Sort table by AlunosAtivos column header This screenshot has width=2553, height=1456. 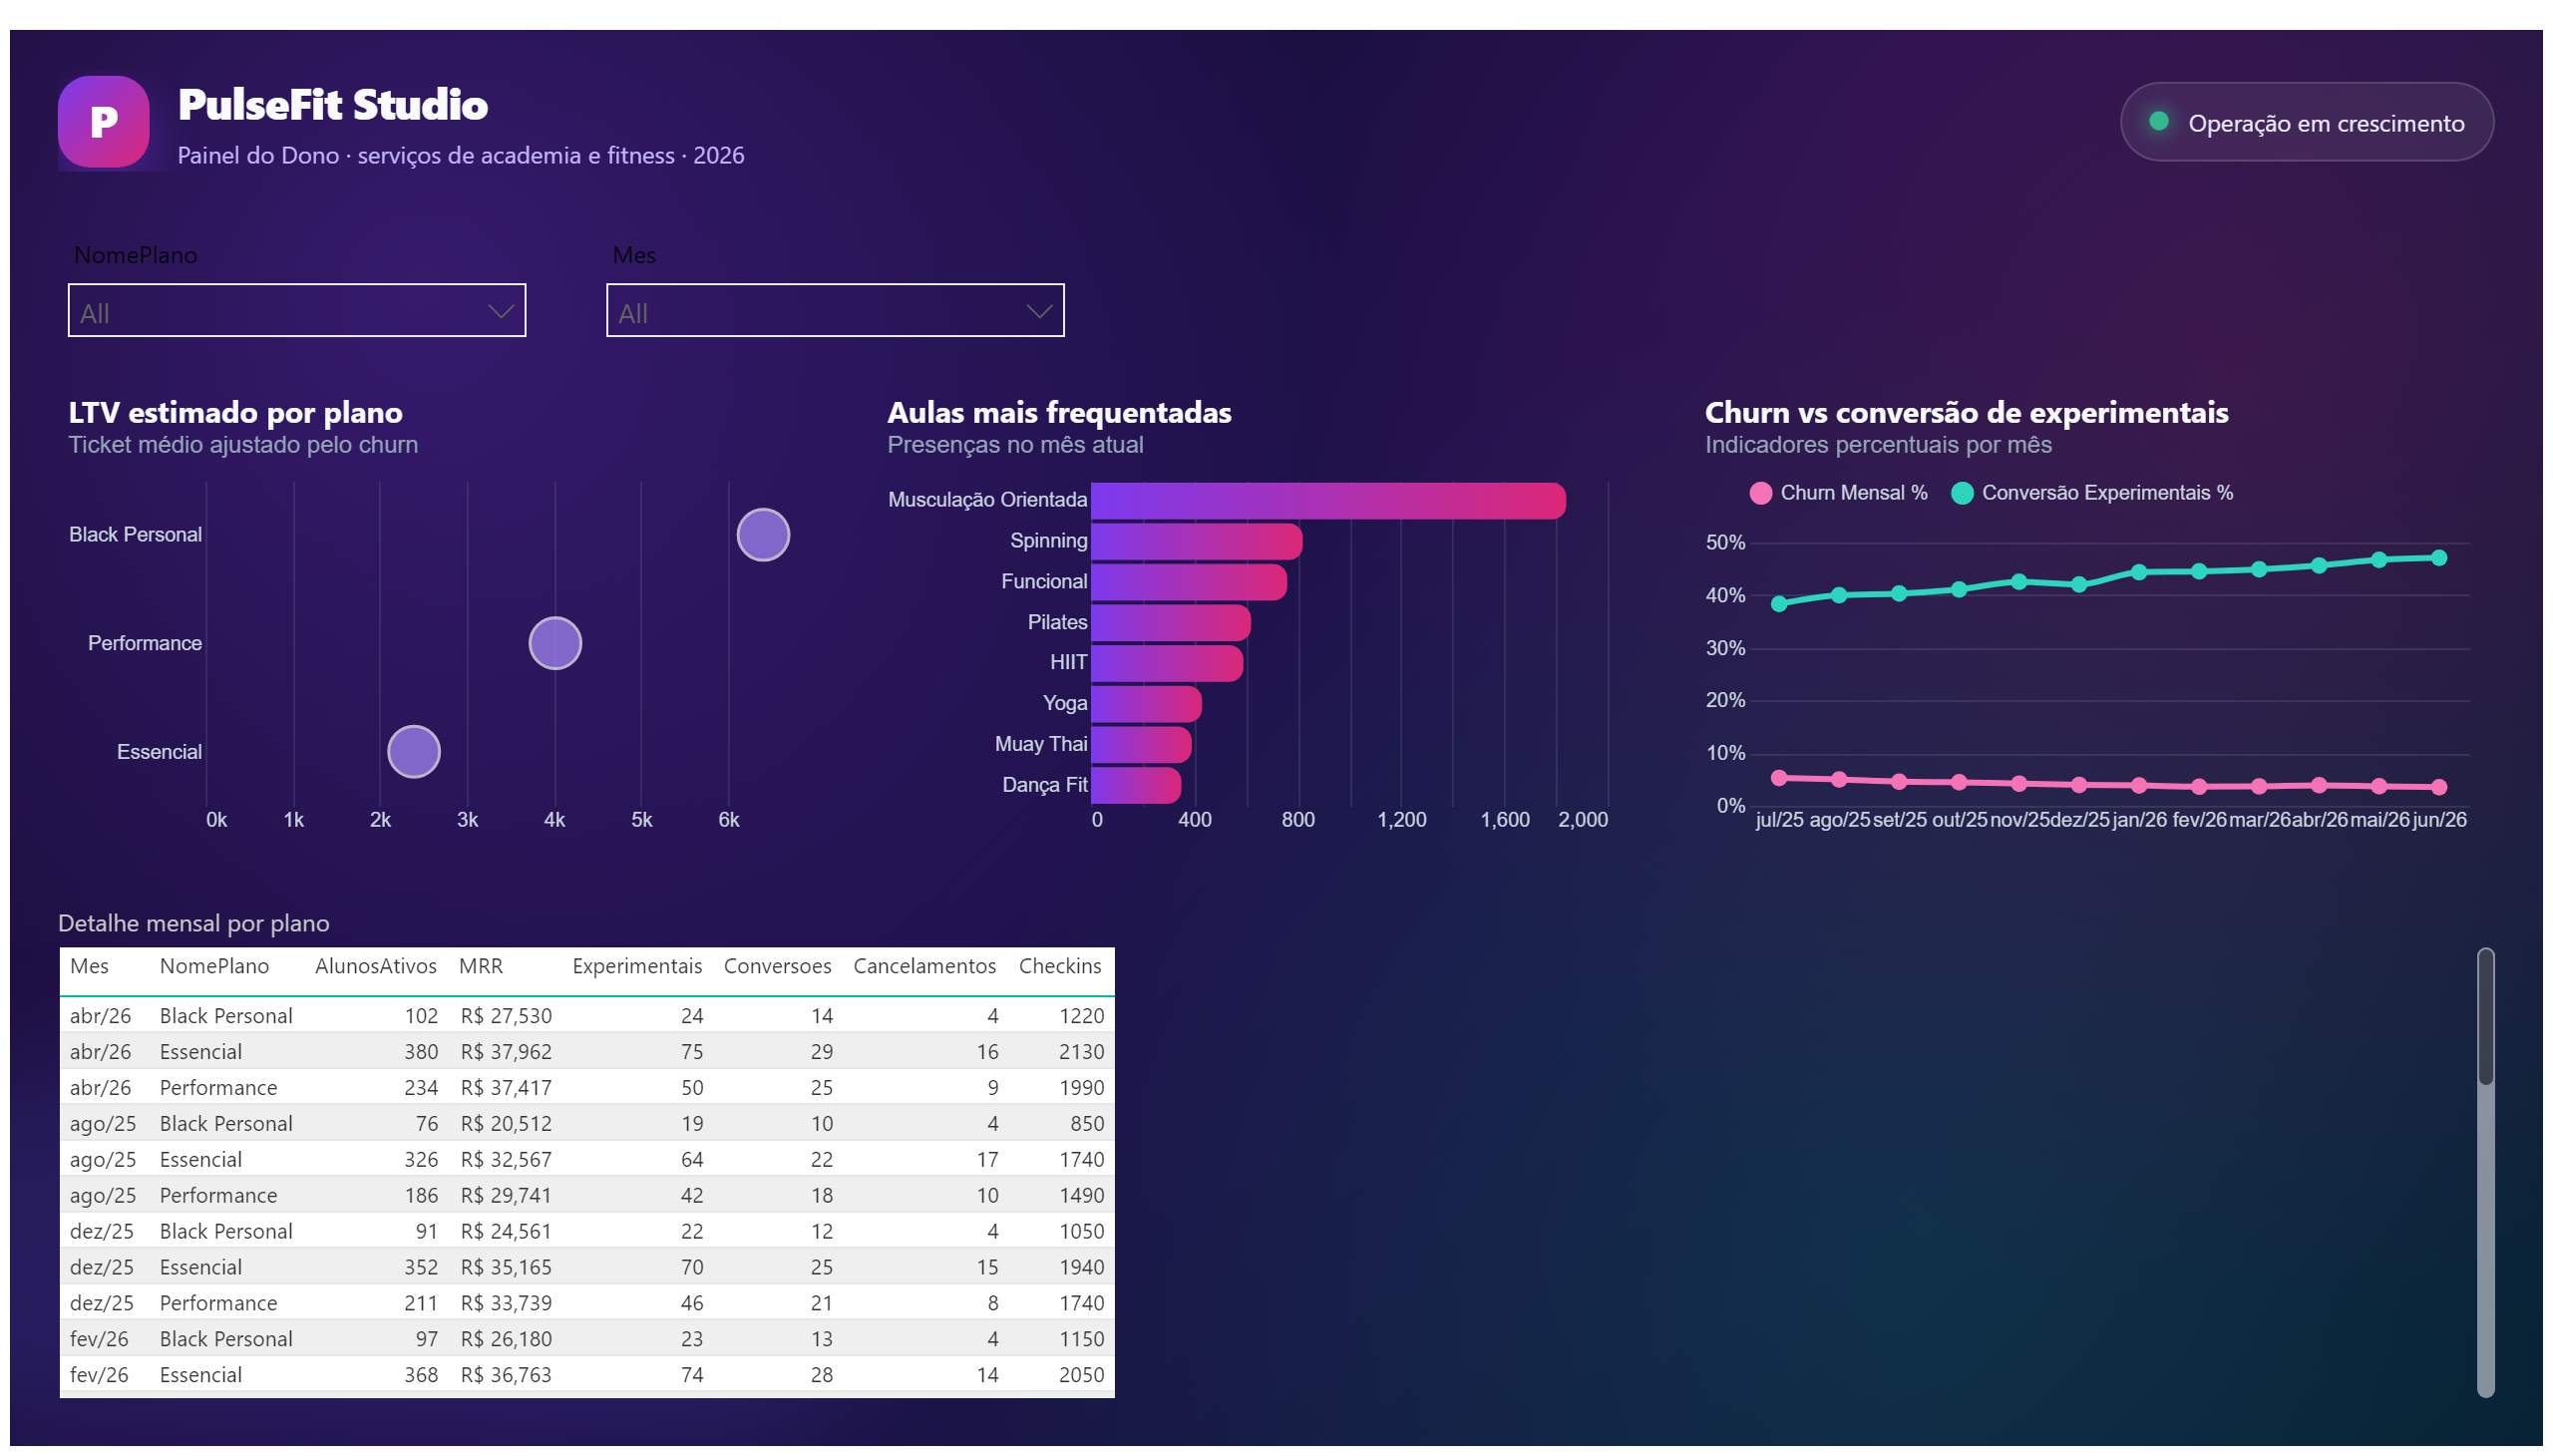[376, 967]
